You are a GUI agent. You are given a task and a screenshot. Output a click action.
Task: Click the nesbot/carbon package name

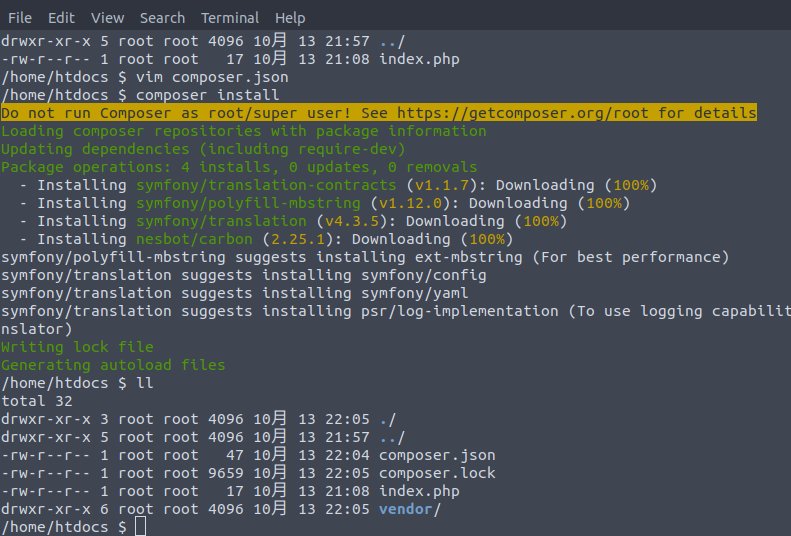coord(194,239)
